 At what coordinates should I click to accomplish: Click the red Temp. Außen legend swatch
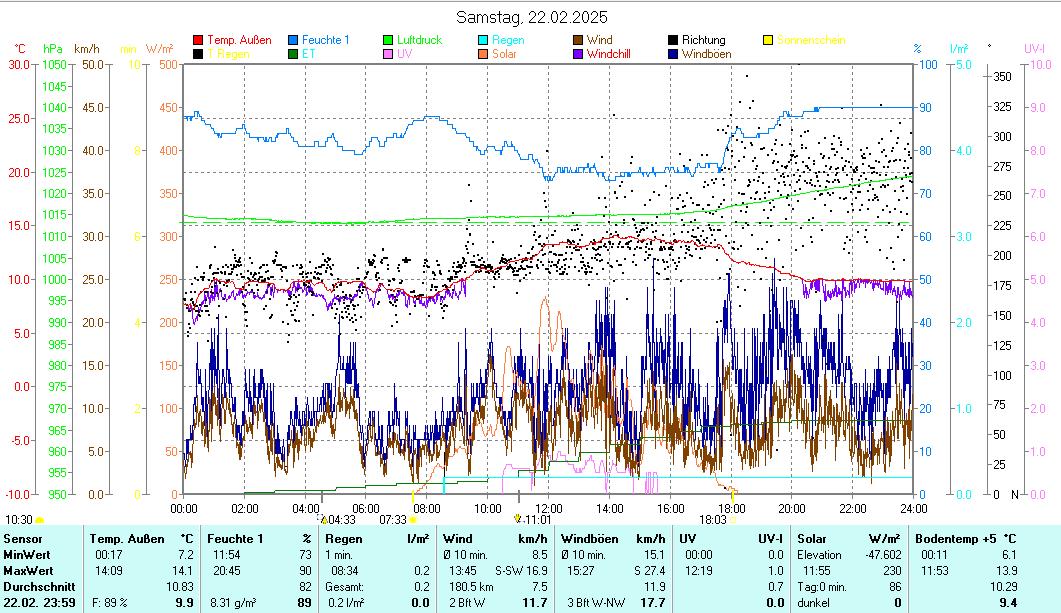click(x=198, y=40)
